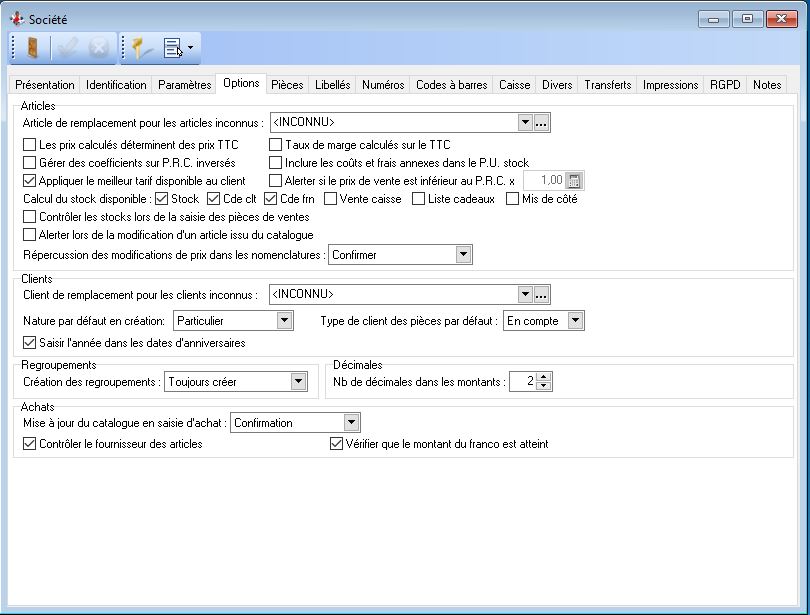The width and height of the screenshot is (810, 615).
Task: Open the 'Toujours créer' regroupements dropdown
Action: [x=298, y=381]
